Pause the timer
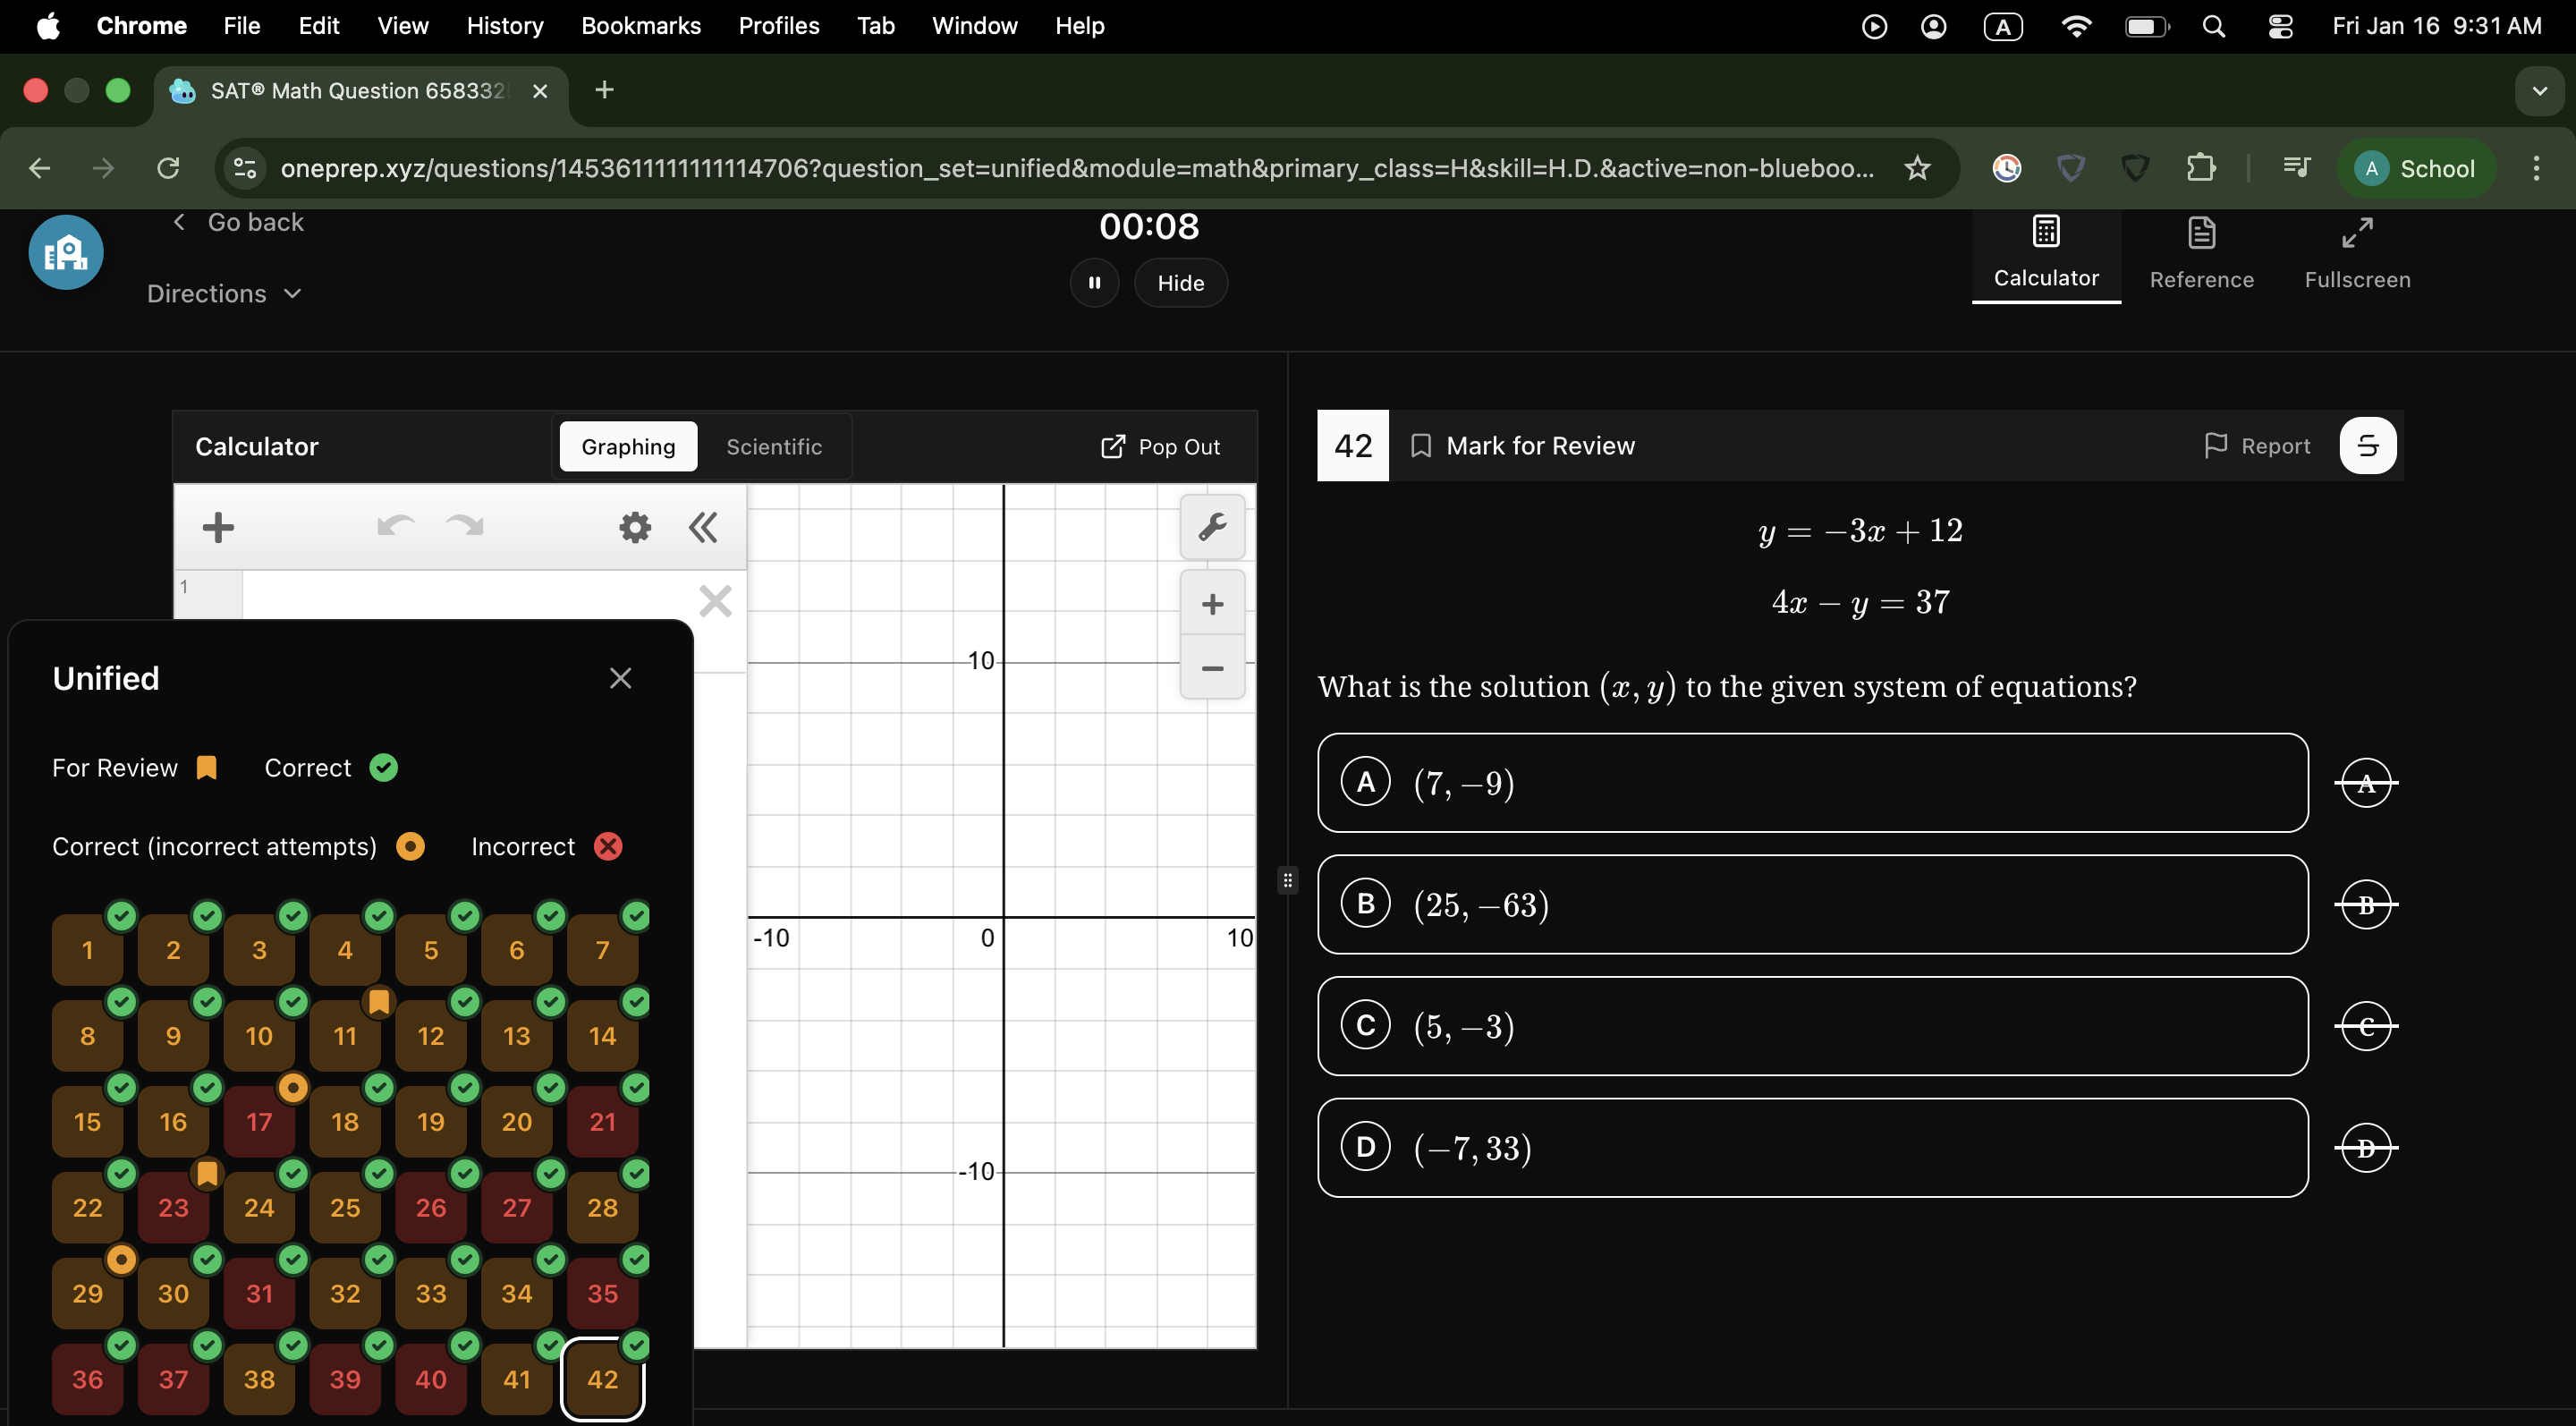Screen dimensions: 2576x1426 (x=1094, y=284)
